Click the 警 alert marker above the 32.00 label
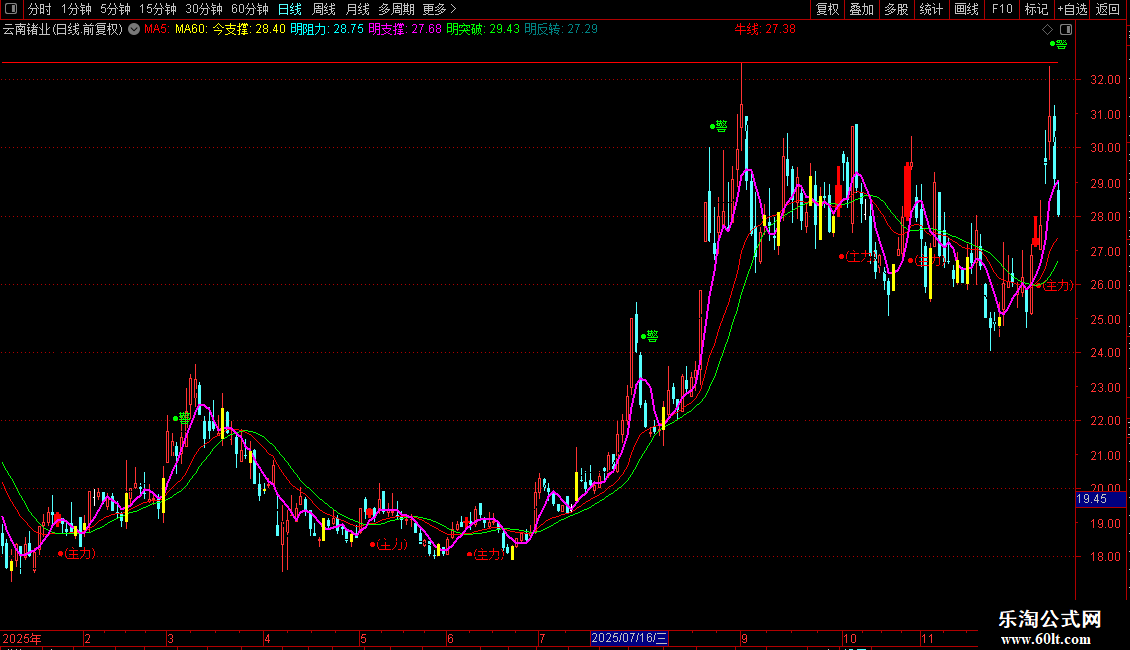The width and height of the screenshot is (1130, 650). click(1059, 44)
